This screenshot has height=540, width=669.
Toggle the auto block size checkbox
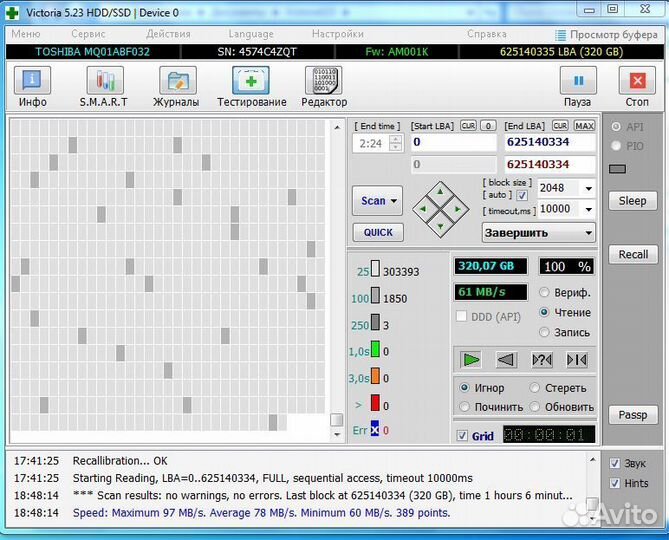click(522, 195)
